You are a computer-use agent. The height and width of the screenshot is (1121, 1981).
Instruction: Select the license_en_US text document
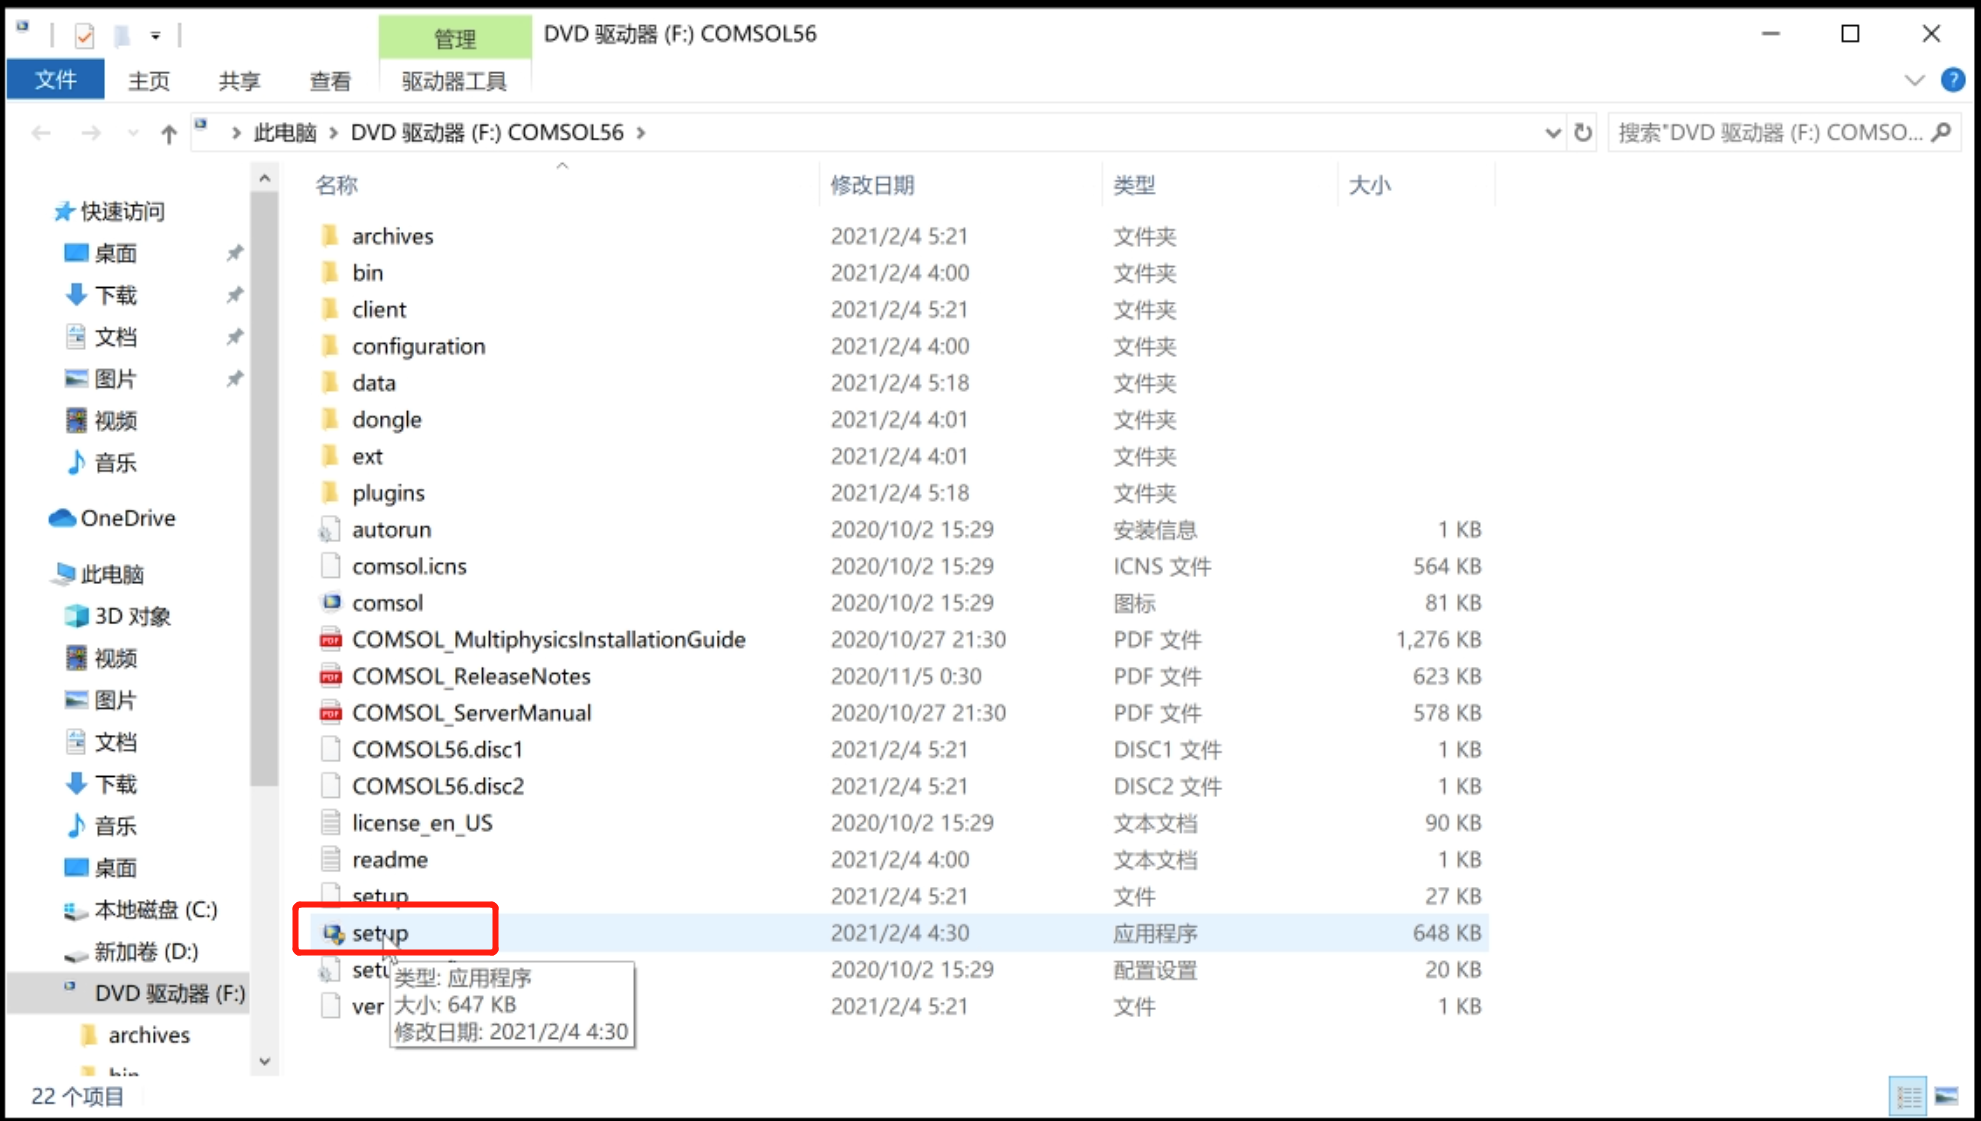point(422,823)
